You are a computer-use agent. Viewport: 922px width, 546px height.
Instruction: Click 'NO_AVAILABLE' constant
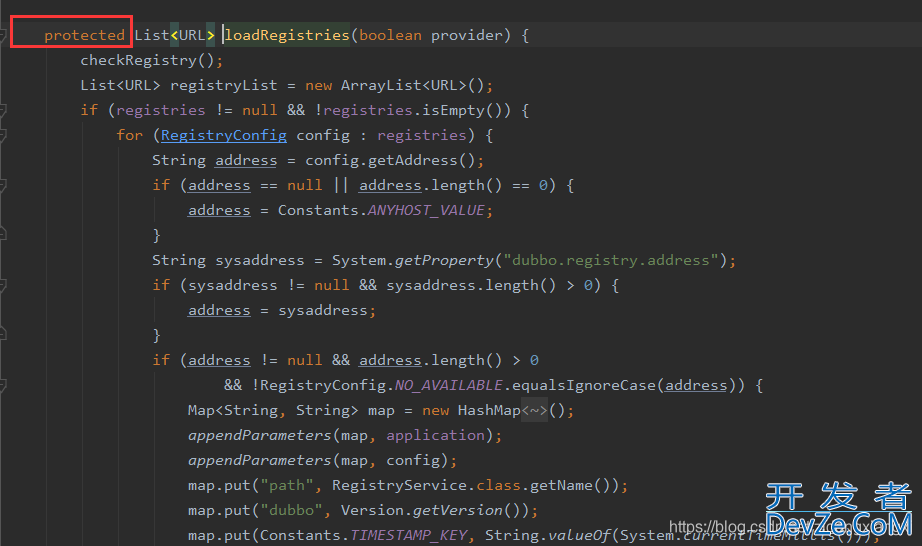pos(448,386)
